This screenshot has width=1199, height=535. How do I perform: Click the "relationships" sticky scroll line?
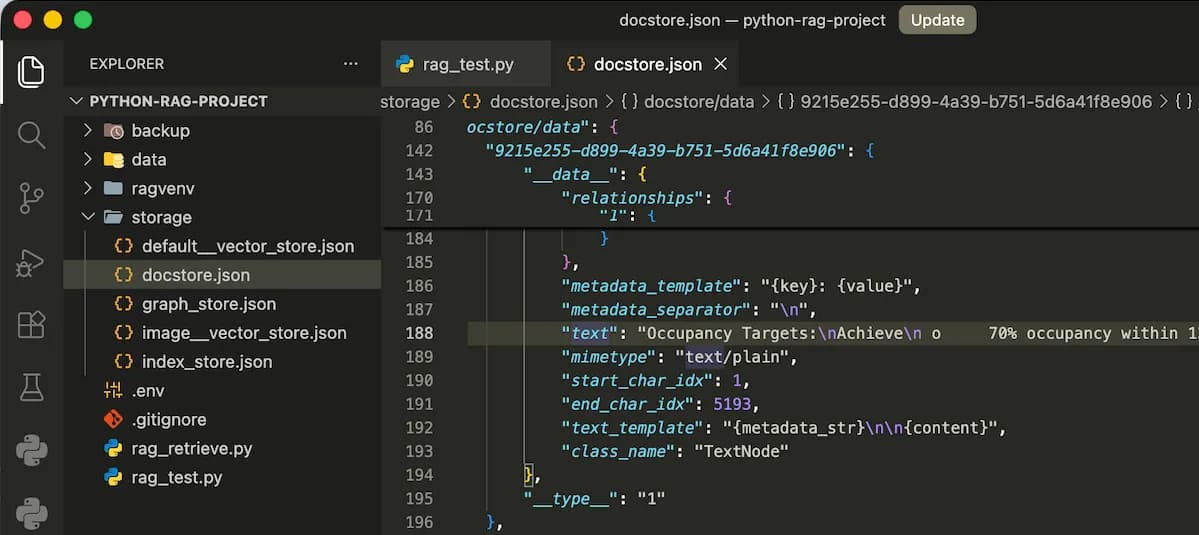tap(632, 198)
